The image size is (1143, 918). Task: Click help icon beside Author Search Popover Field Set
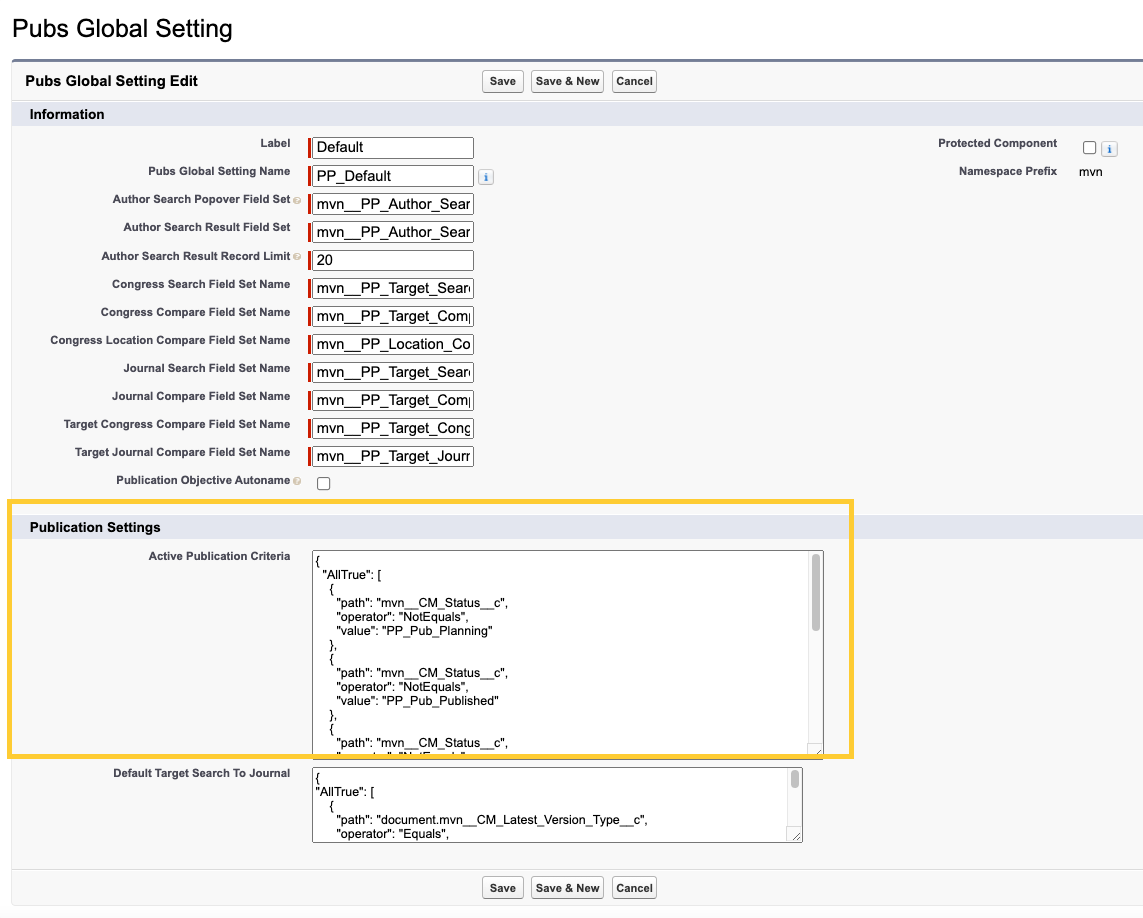pos(297,200)
